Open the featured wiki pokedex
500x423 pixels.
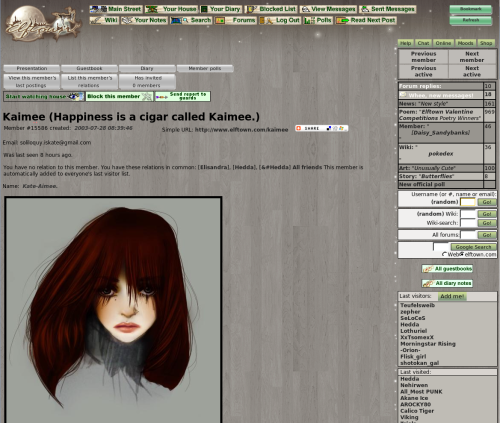pos(441,154)
